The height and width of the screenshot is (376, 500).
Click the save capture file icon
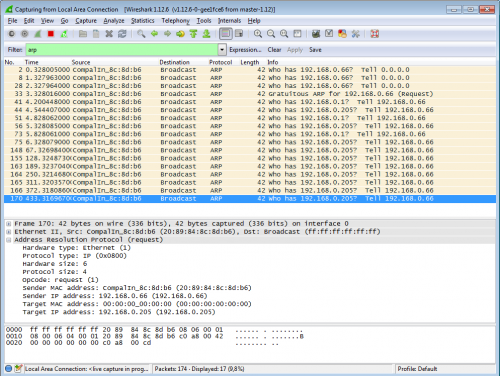point(96,34)
